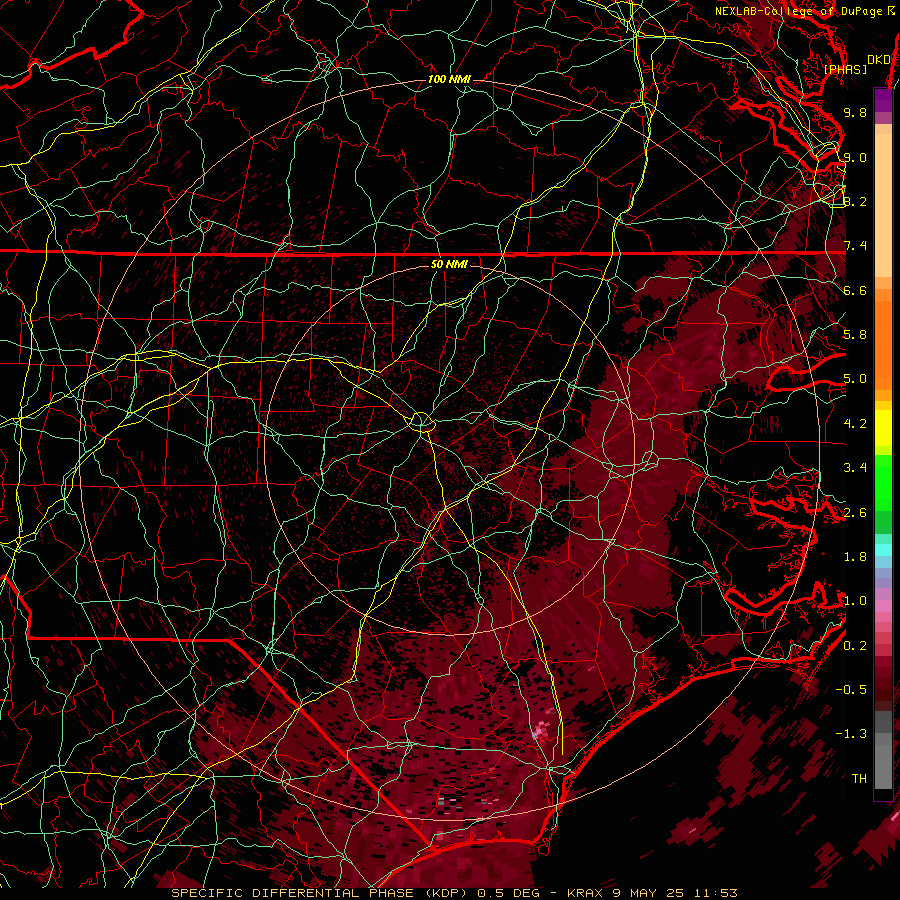Click the "DKD" label above the color scale
The height and width of the screenshot is (900, 900).
click(x=879, y=60)
